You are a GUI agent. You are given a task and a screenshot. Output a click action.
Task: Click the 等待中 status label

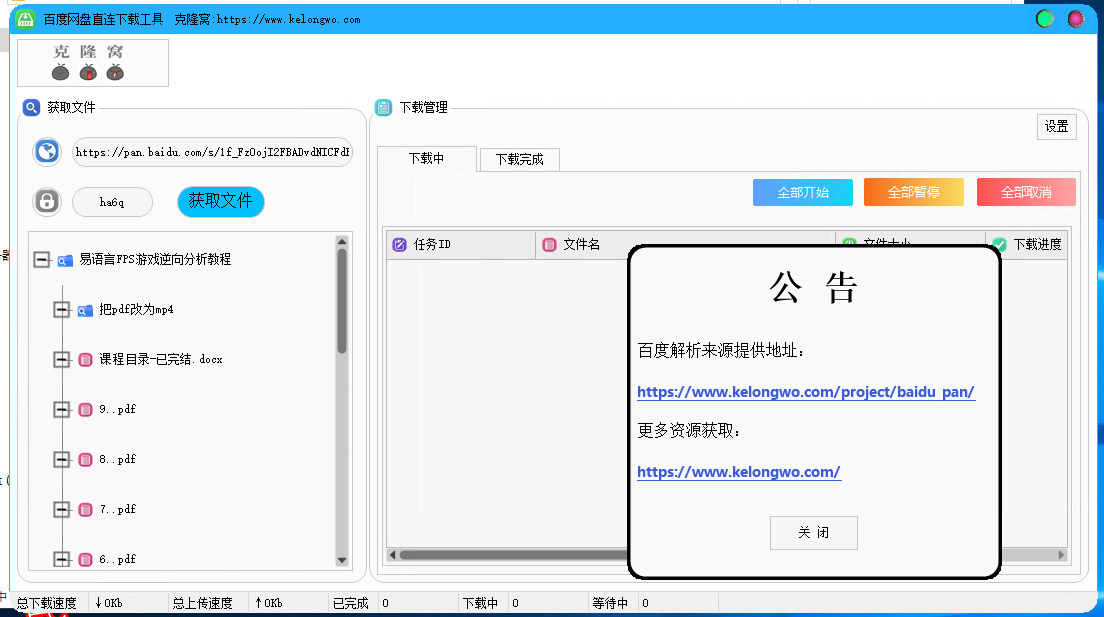pos(610,603)
